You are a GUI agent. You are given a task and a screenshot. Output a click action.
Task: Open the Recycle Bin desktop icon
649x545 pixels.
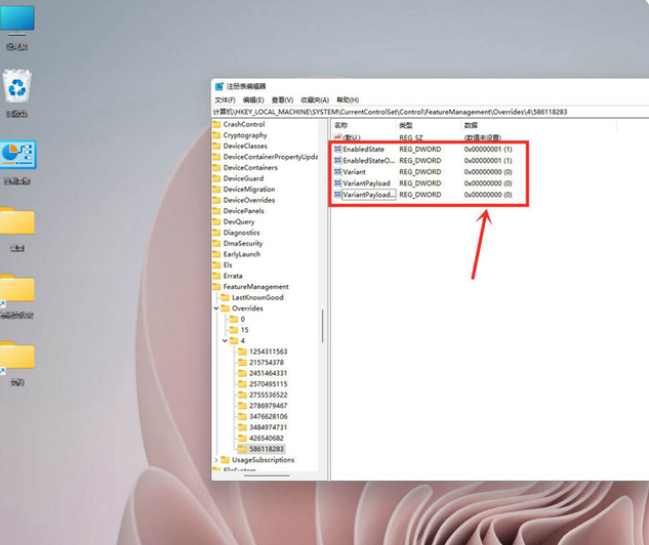point(17,88)
